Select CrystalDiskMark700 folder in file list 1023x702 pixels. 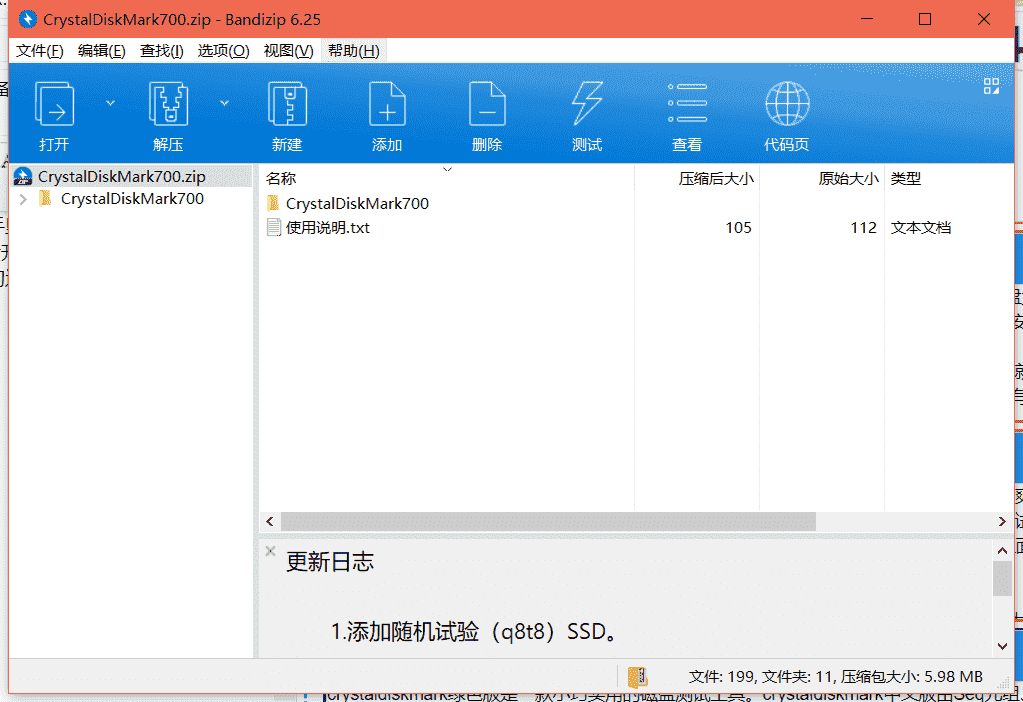point(357,204)
